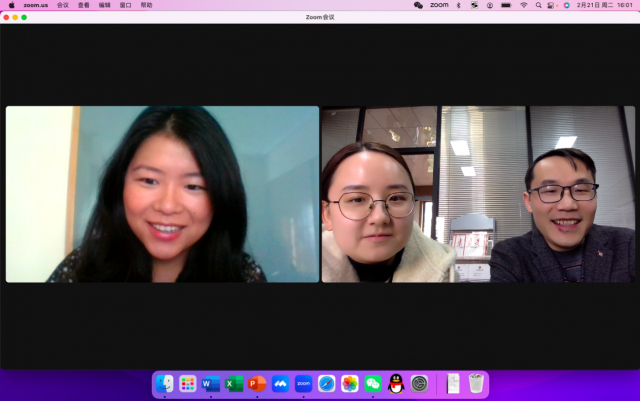The width and height of the screenshot is (640, 401).
Task: Open Launchpad from the Dock
Action: click(188, 384)
